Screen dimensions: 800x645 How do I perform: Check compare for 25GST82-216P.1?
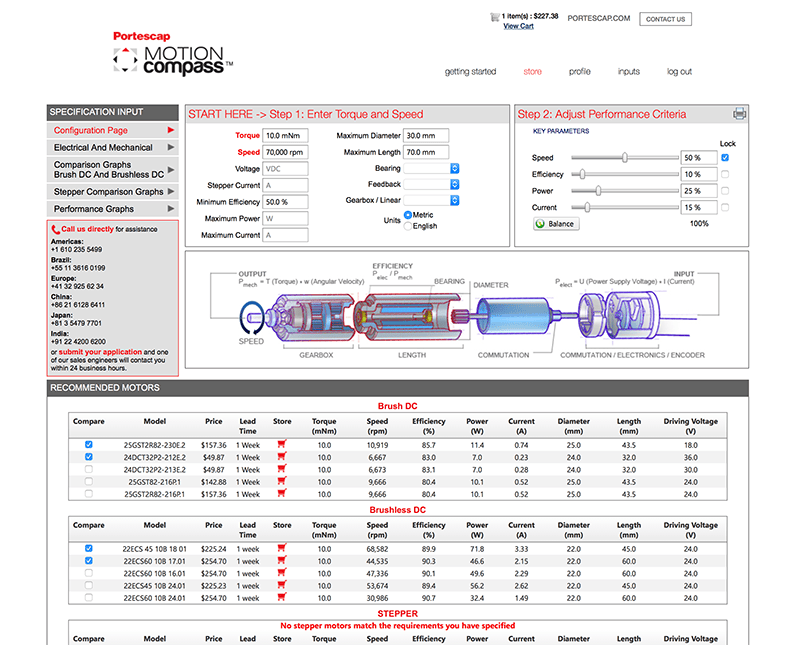(x=89, y=481)
